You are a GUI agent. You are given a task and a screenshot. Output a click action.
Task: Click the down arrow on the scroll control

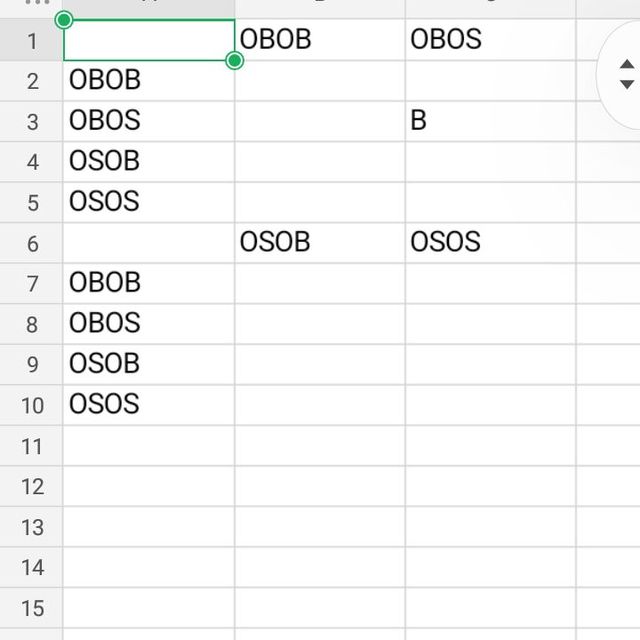pos(627,84)
